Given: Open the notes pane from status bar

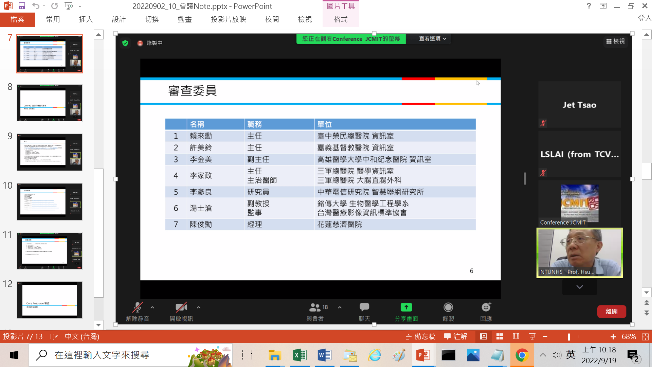Looking at the screenshot, I should (420, 336).
